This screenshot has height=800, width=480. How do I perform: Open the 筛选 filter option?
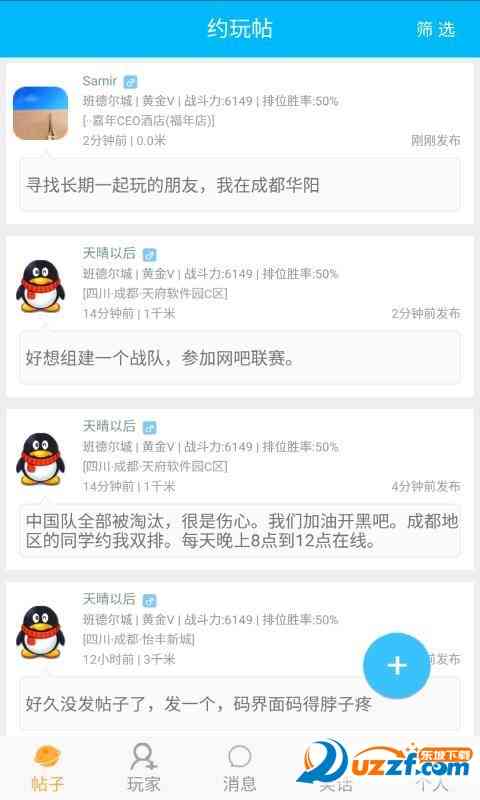pos(435,29)
